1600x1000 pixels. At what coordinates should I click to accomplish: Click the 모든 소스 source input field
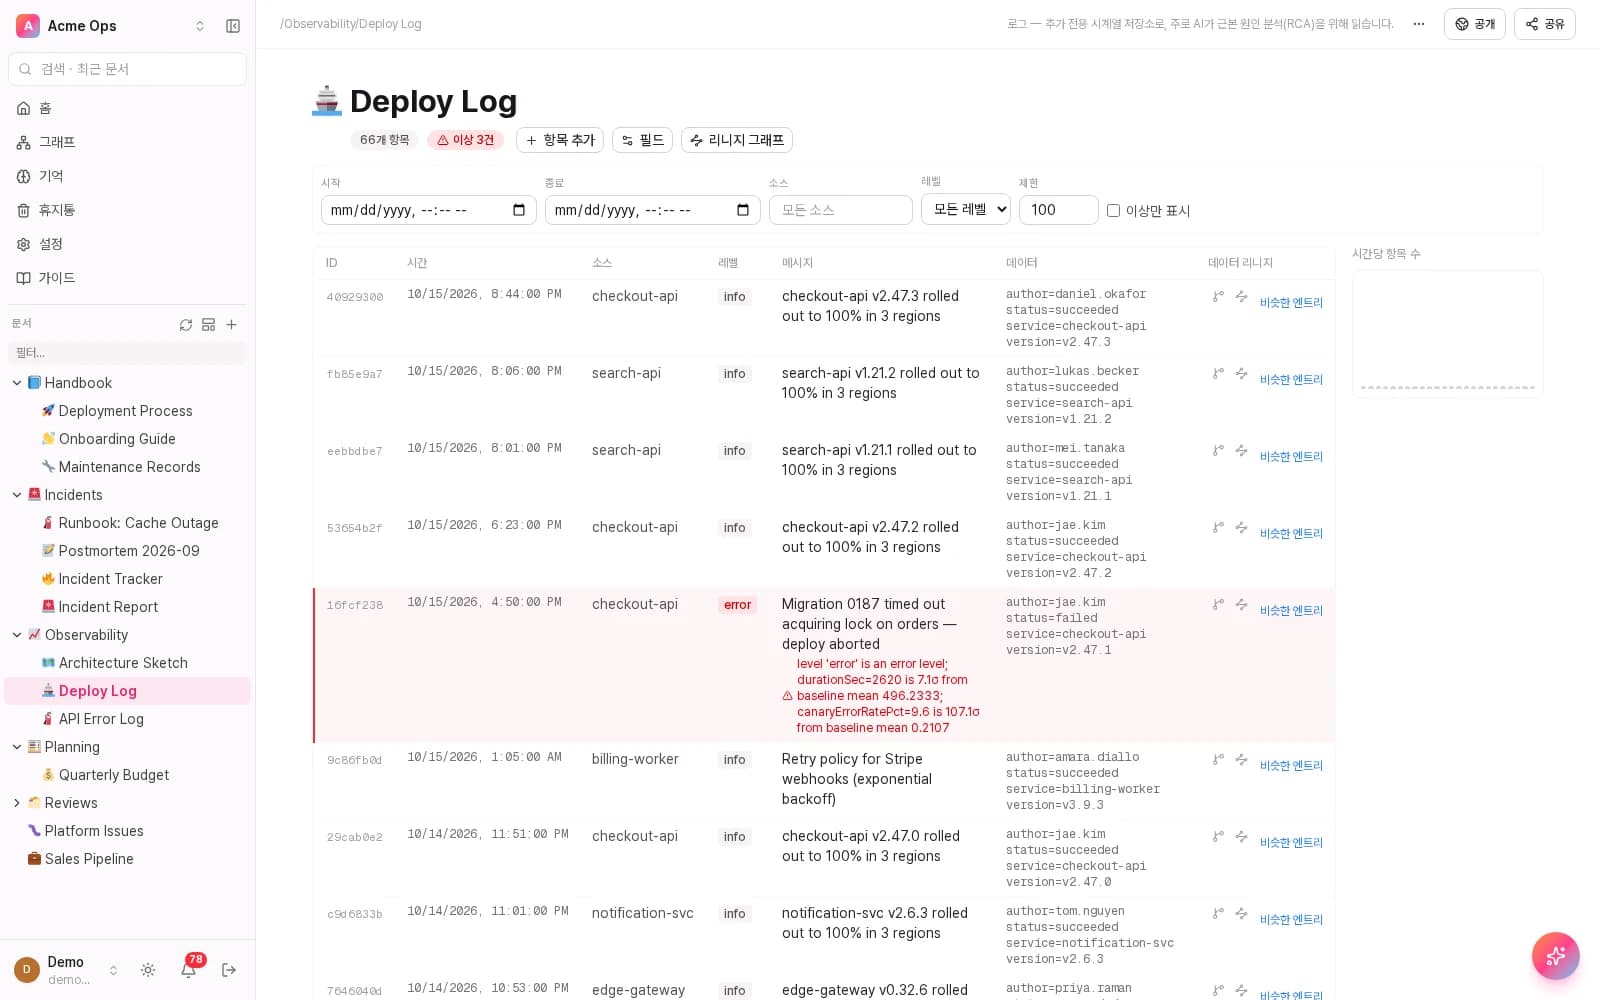(841, 210)
